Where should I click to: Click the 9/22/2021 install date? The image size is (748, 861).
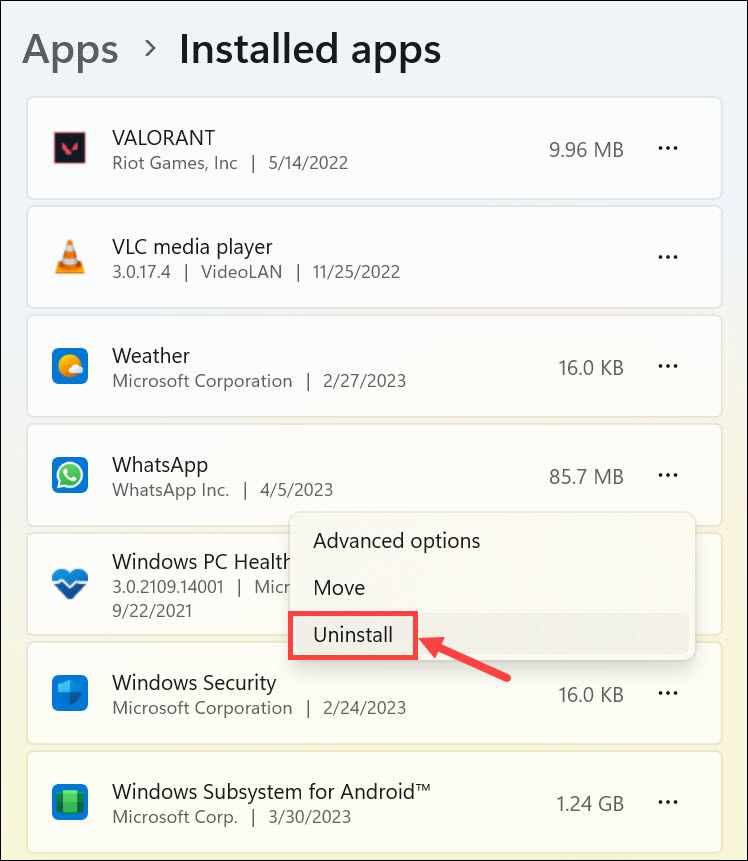pos(152,611)
